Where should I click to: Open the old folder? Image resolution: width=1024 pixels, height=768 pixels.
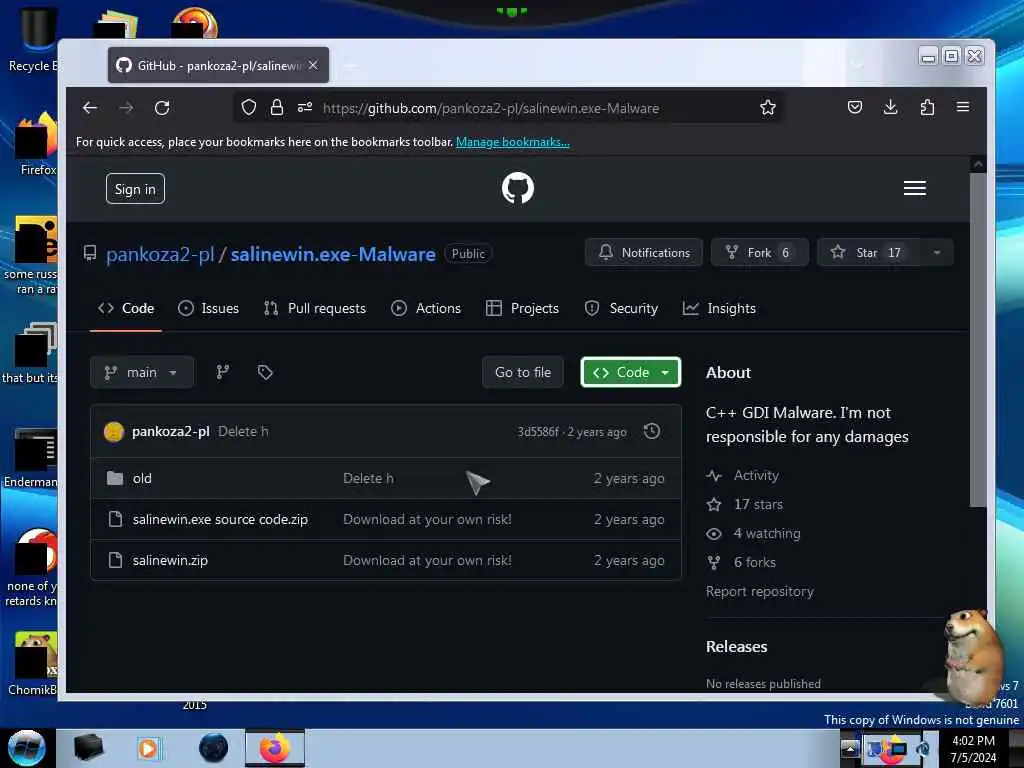pos(142,479)
